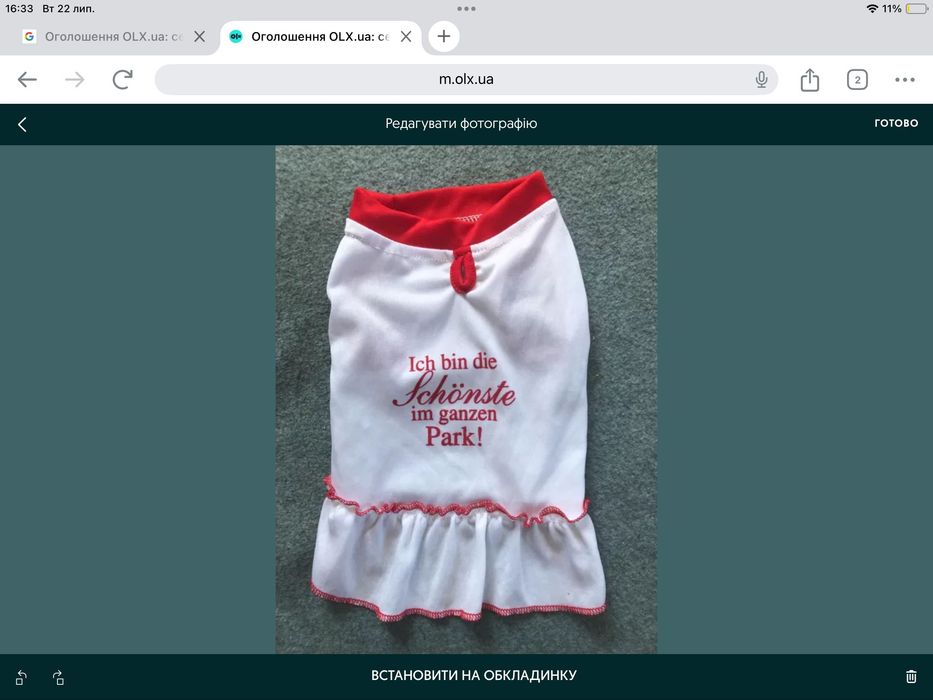Tap the browser share icon
933x700 pixels.
click(x=810, y=79)
